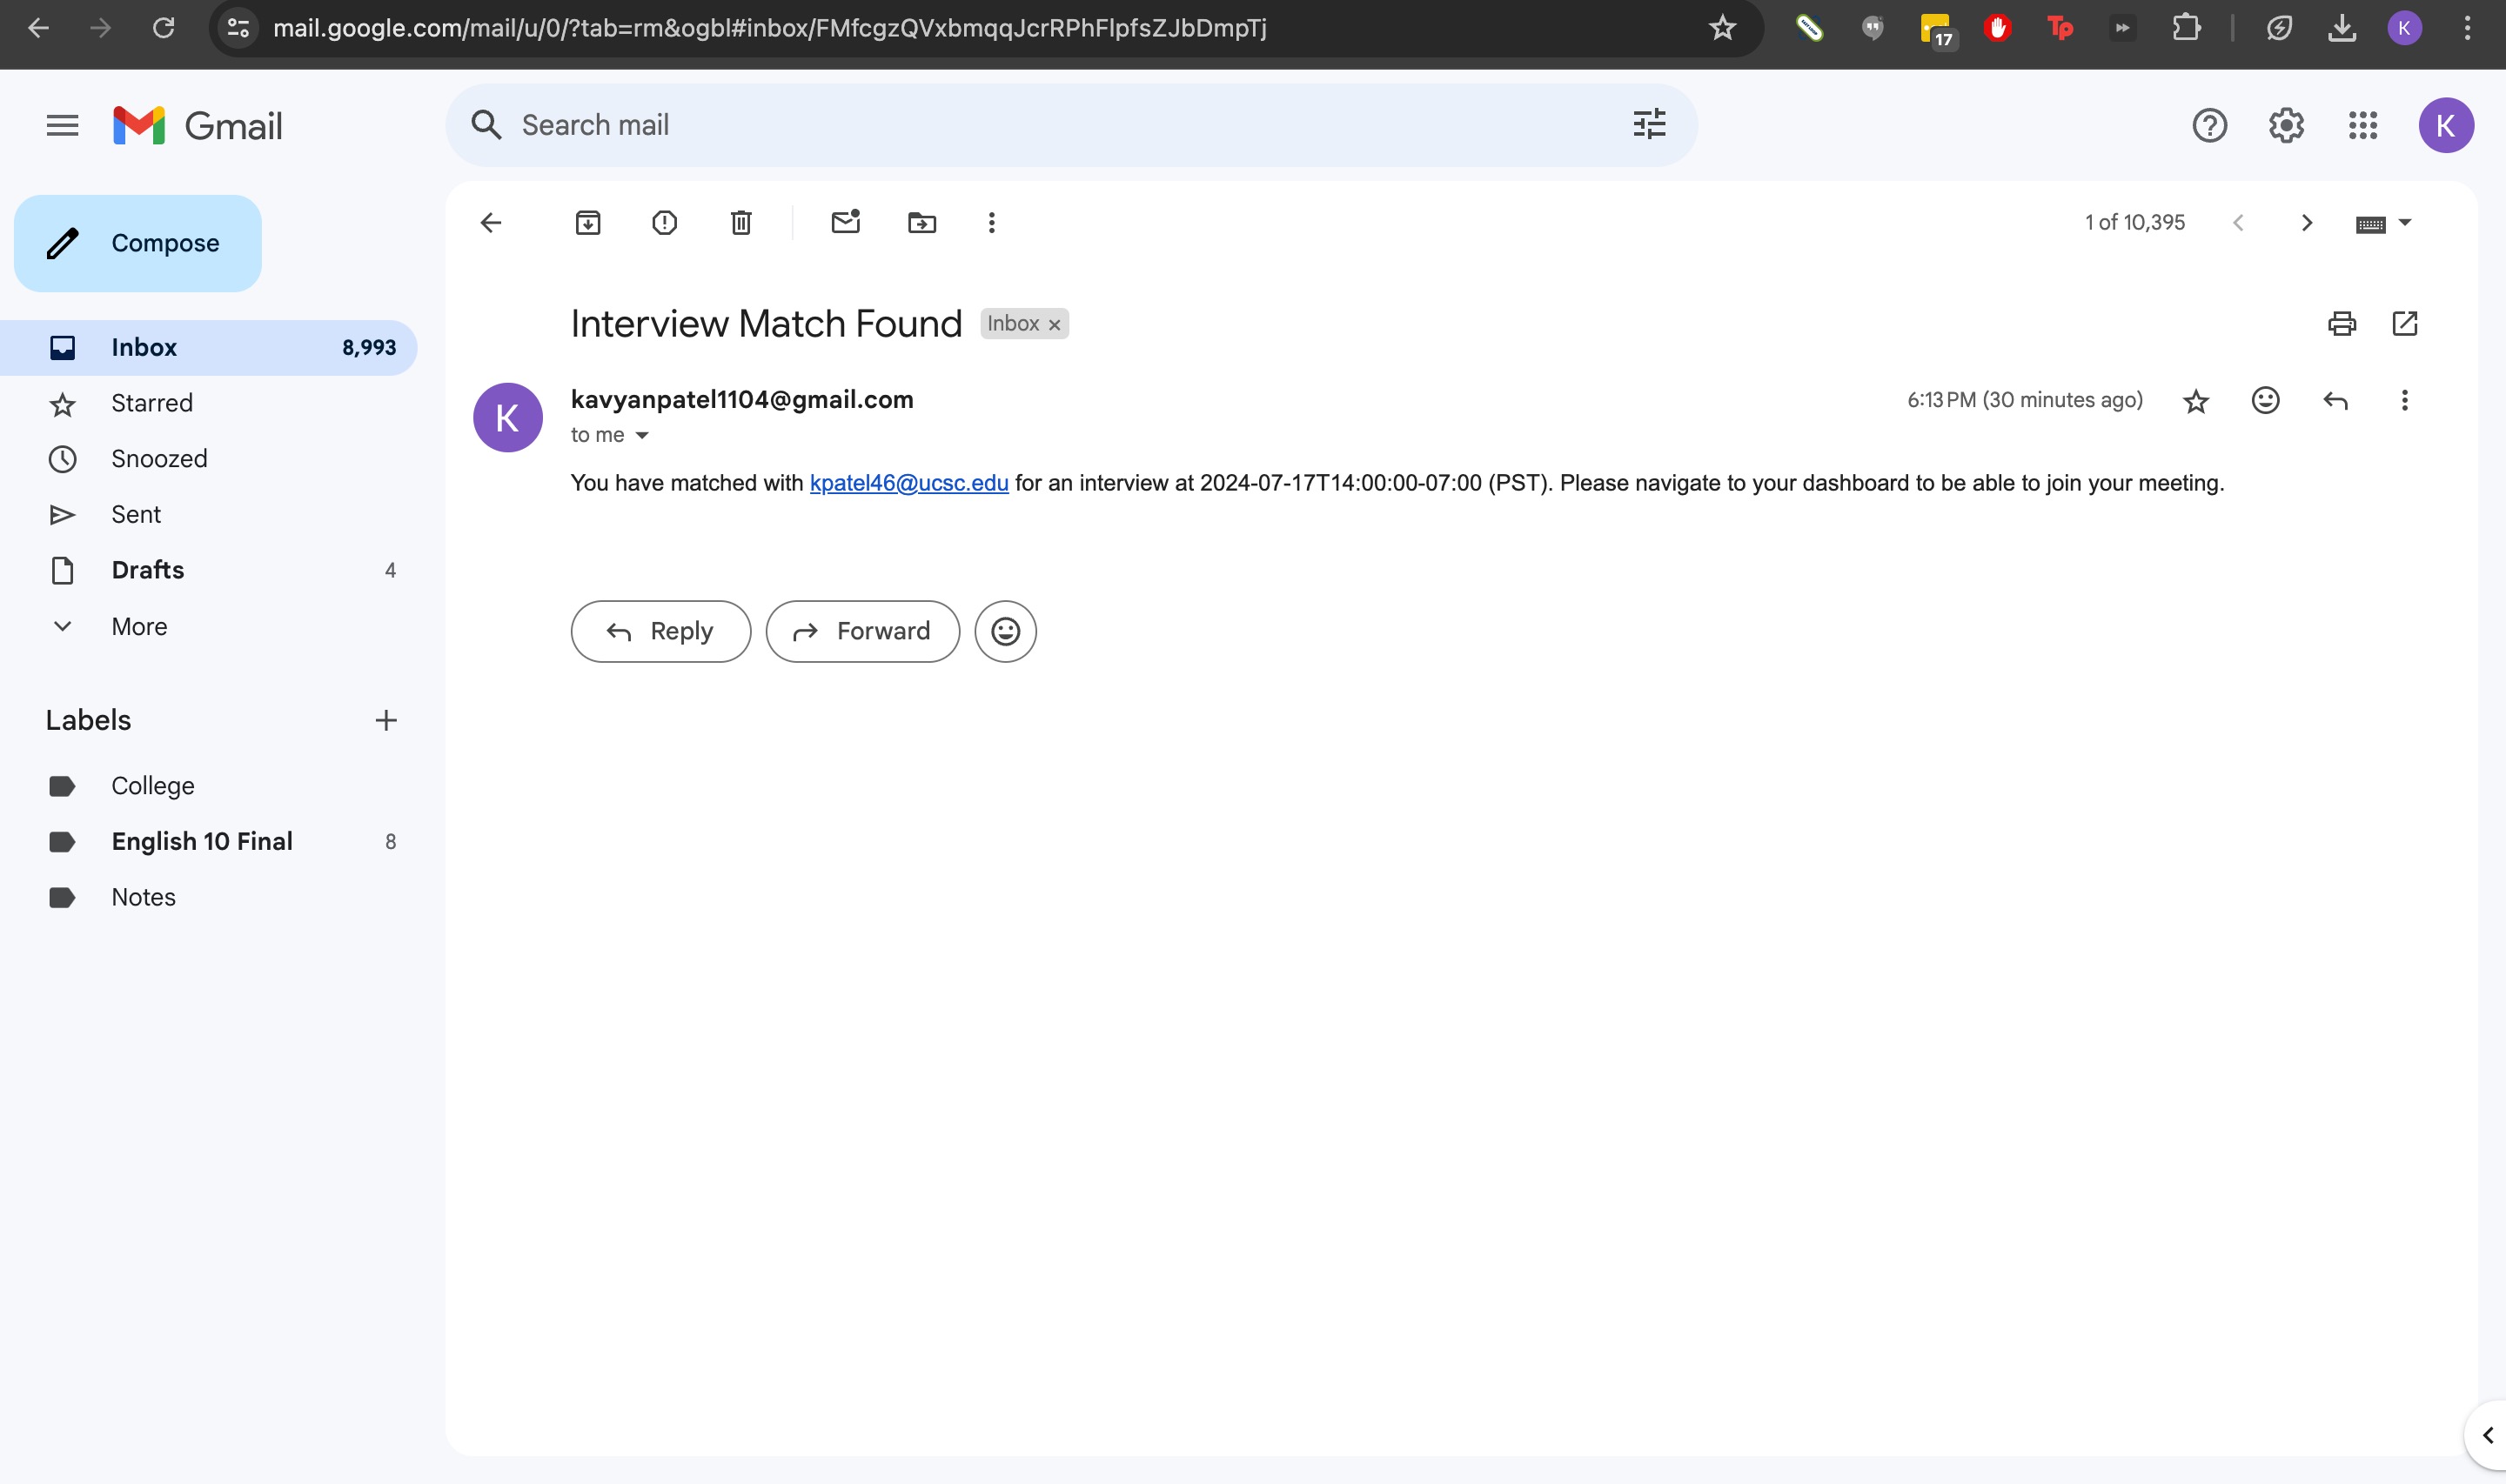Open the kpatel46@ucsc.edu email link
This screenshot has height=1484, width=2506.
click(908, 483)
